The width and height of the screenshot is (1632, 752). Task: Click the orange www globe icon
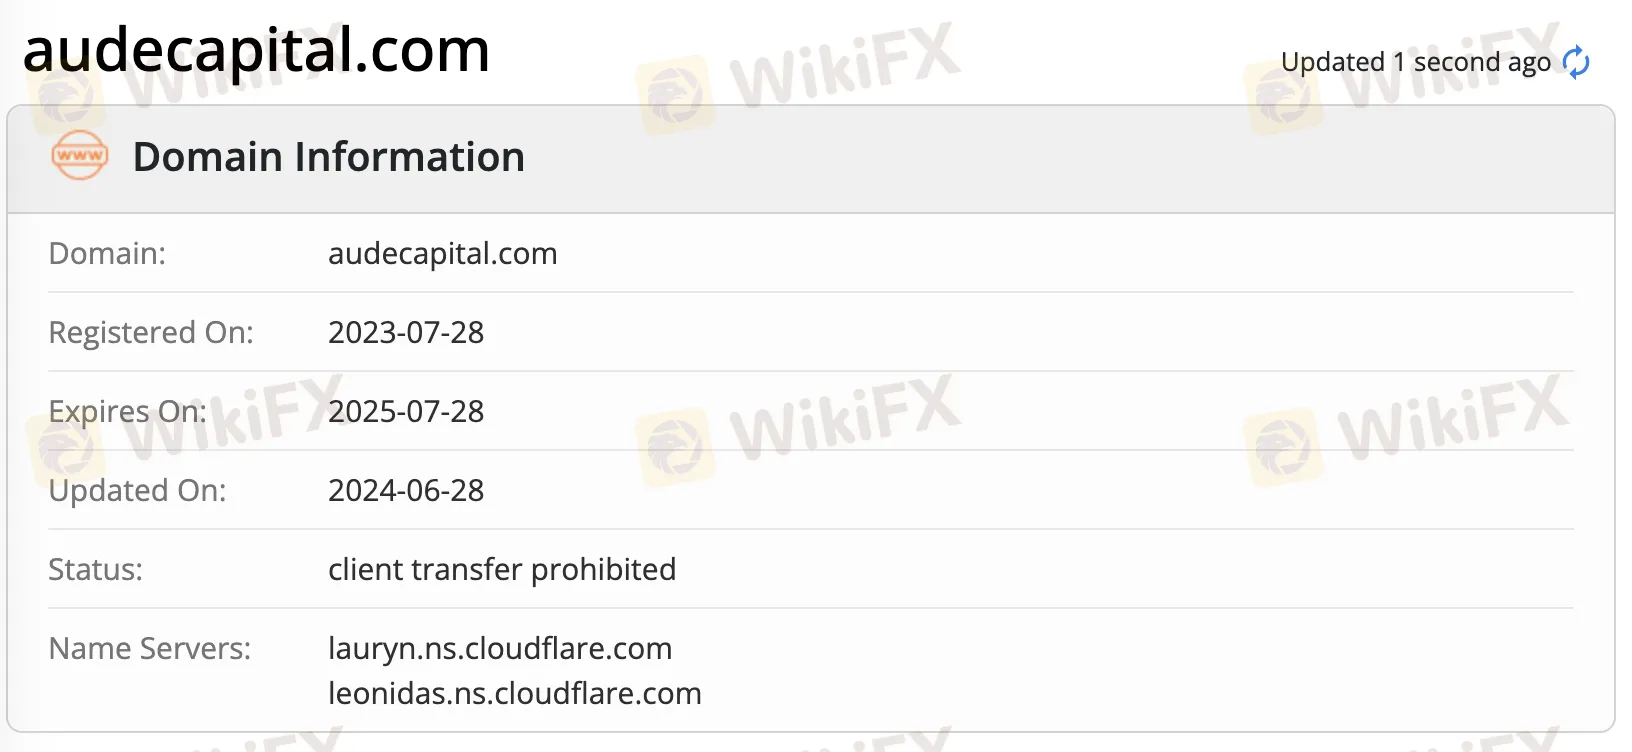coord(80,156)
